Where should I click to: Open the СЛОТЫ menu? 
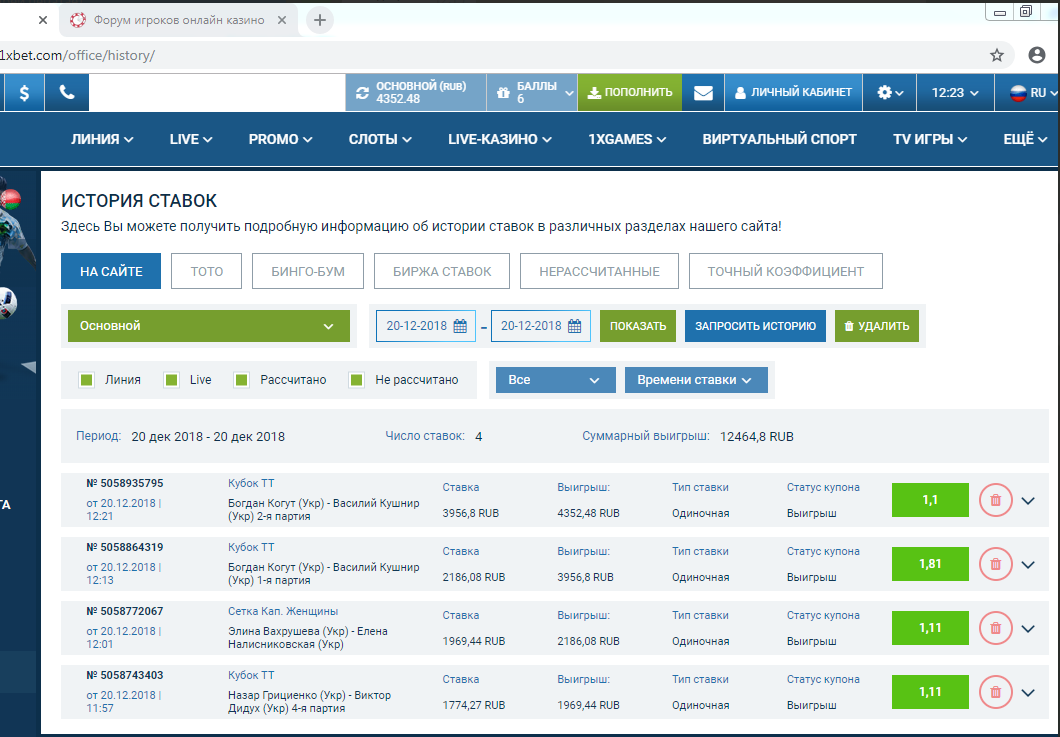pos(380,139)
